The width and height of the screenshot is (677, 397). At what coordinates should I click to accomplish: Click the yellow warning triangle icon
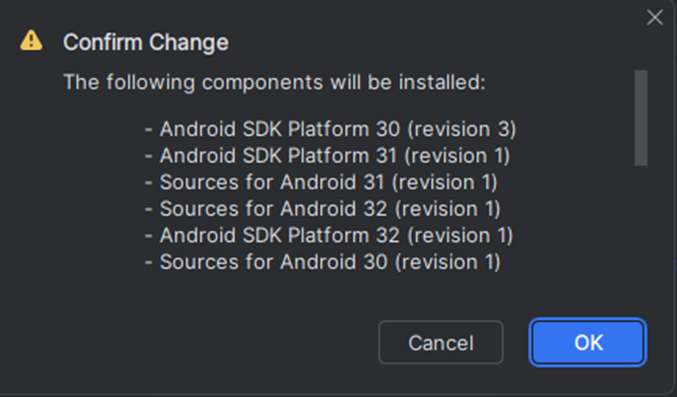[31, 41]
